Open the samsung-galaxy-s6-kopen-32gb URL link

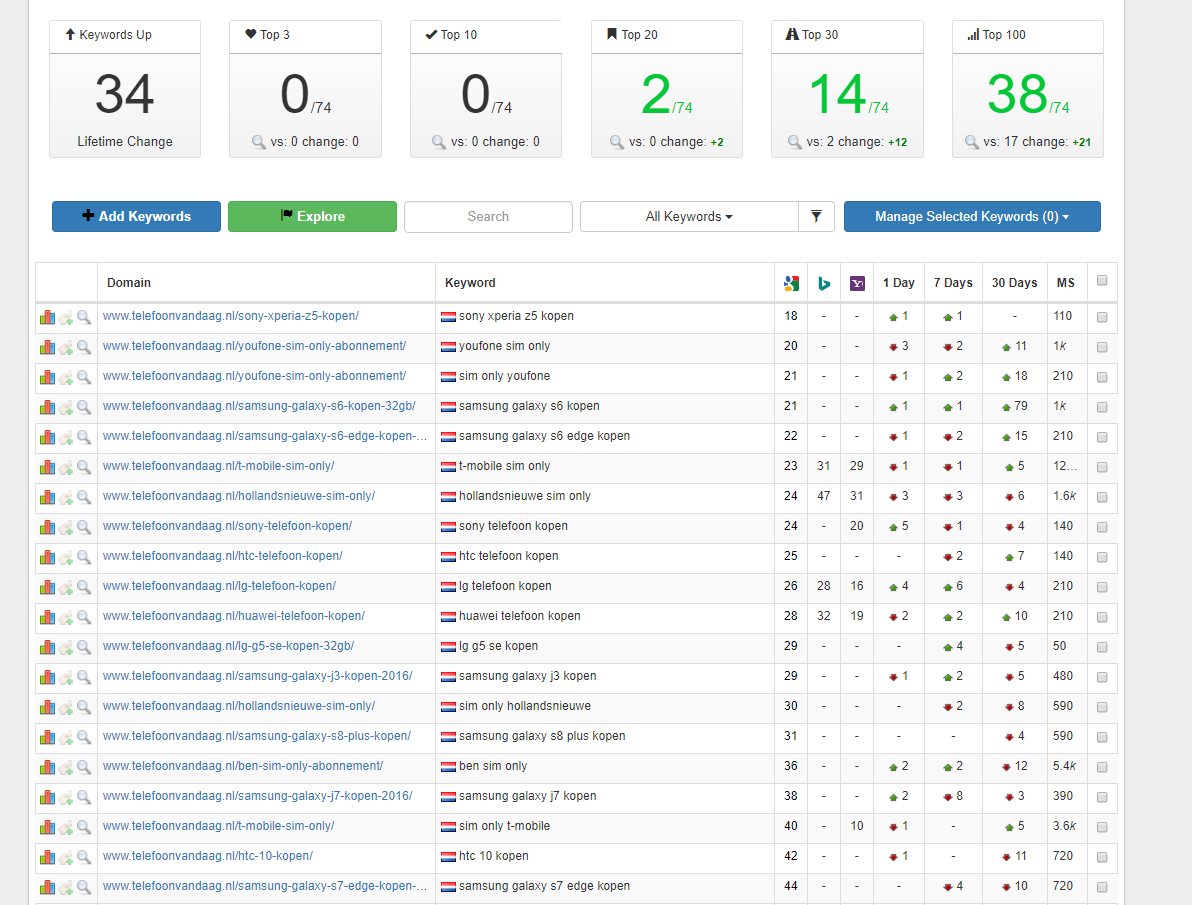(259, 406)
